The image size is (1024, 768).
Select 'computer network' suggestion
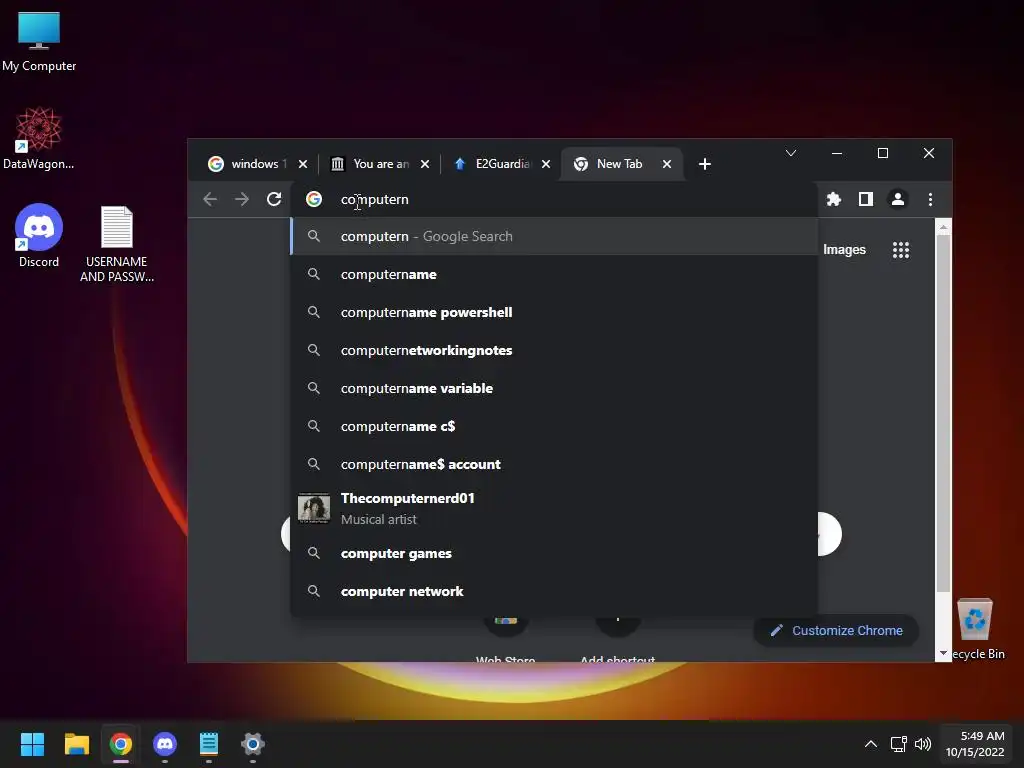pyautogui.click(x=554, y=591)
